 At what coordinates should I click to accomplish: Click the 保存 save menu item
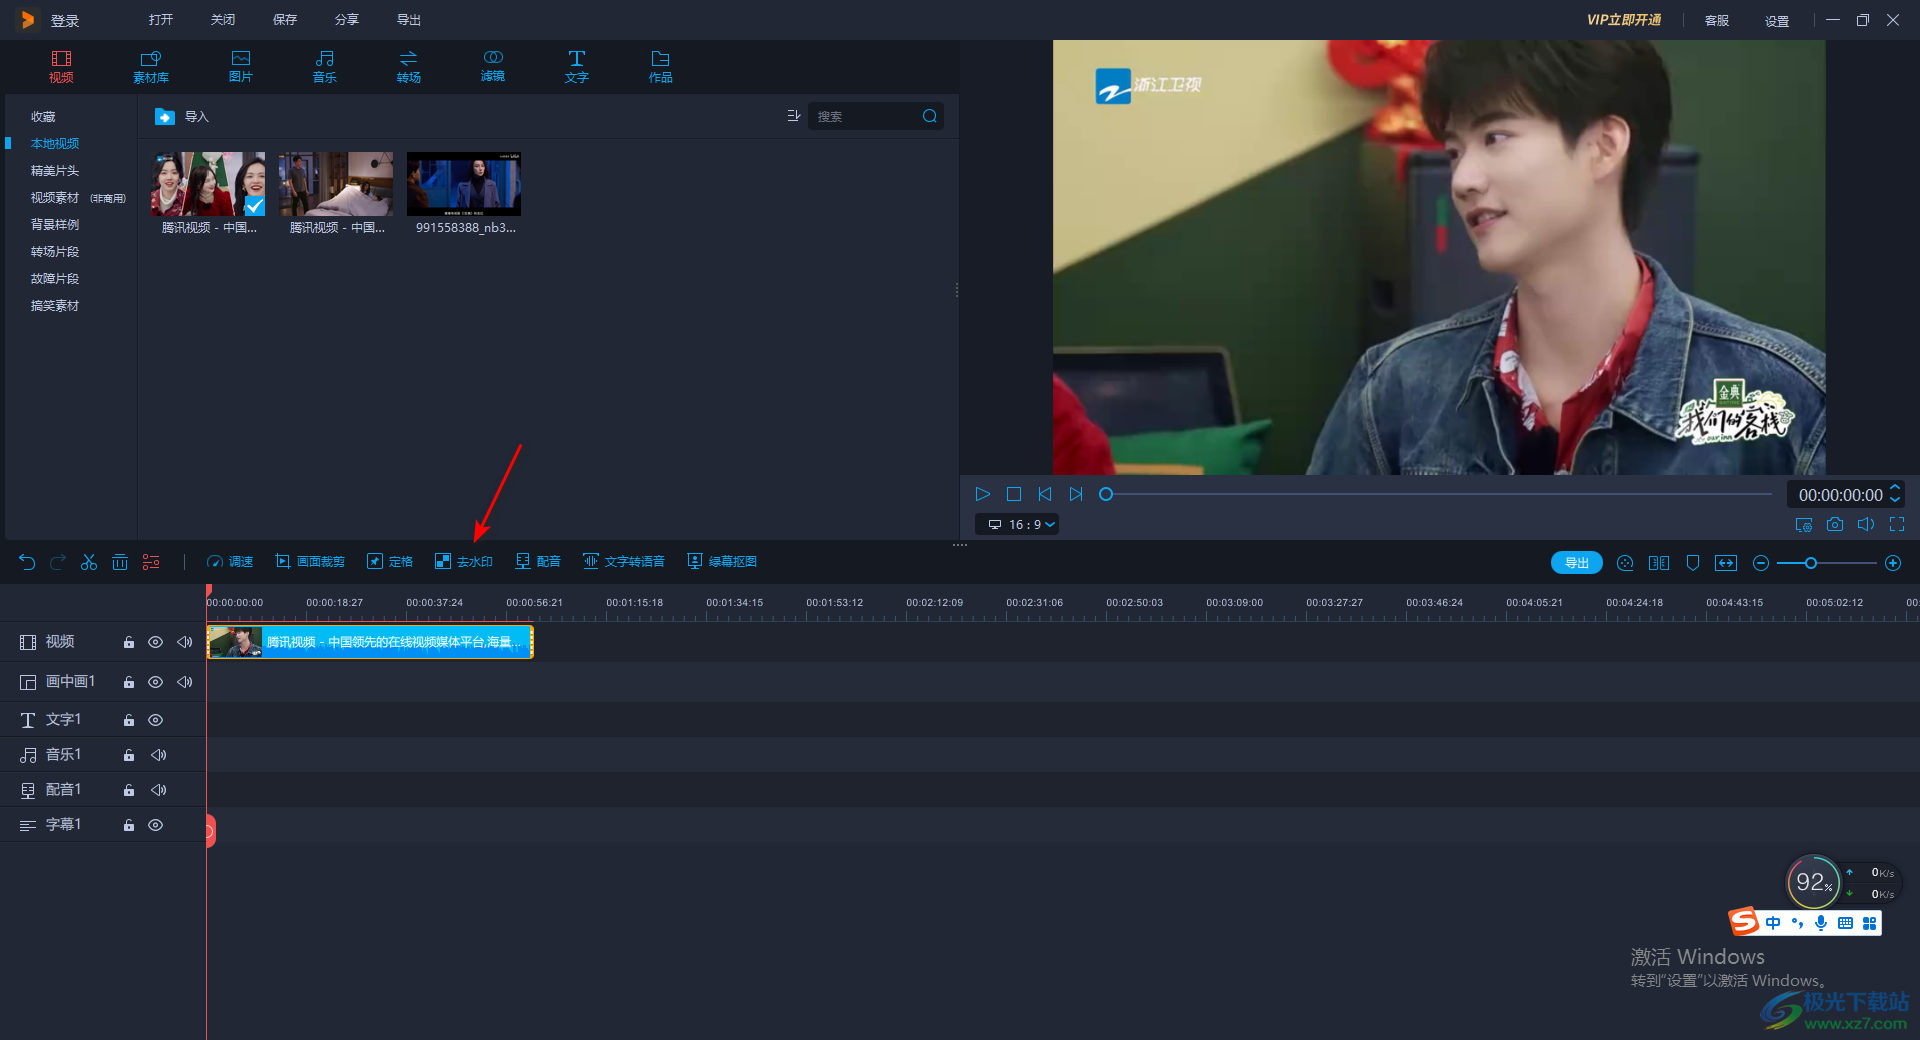pyautogui.click(x=285, y=20)
